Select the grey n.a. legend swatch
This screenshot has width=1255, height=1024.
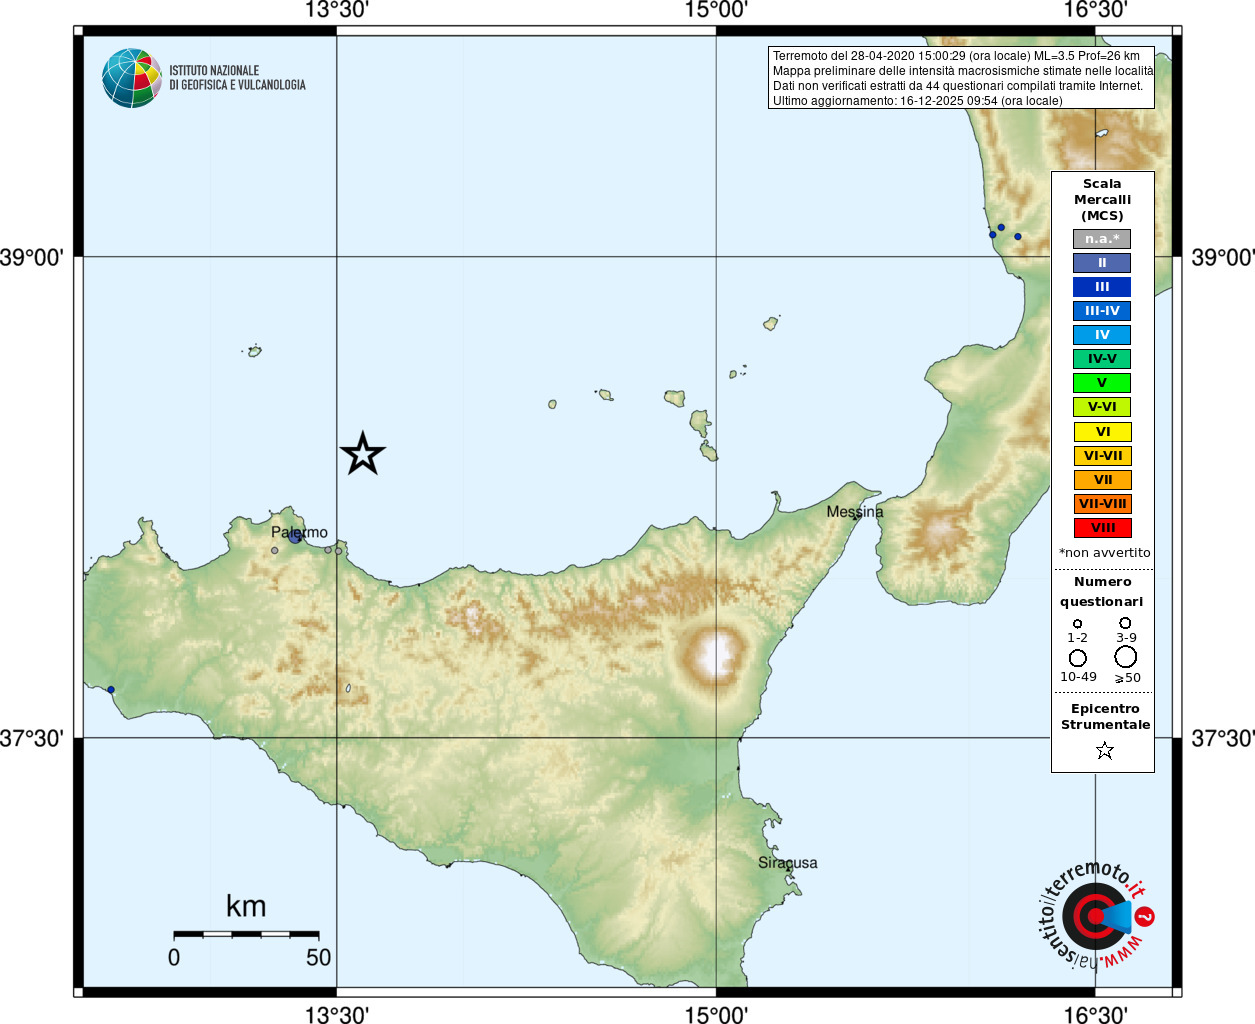[1102, 239]
